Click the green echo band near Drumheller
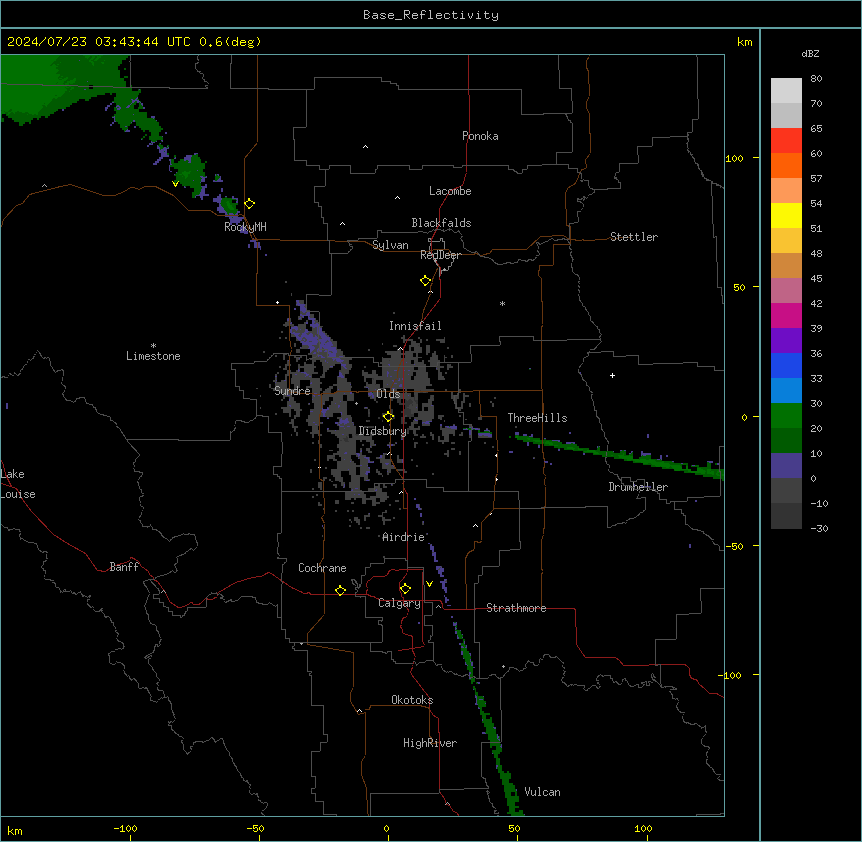862x842 pixels. click(x=621, y=455)
